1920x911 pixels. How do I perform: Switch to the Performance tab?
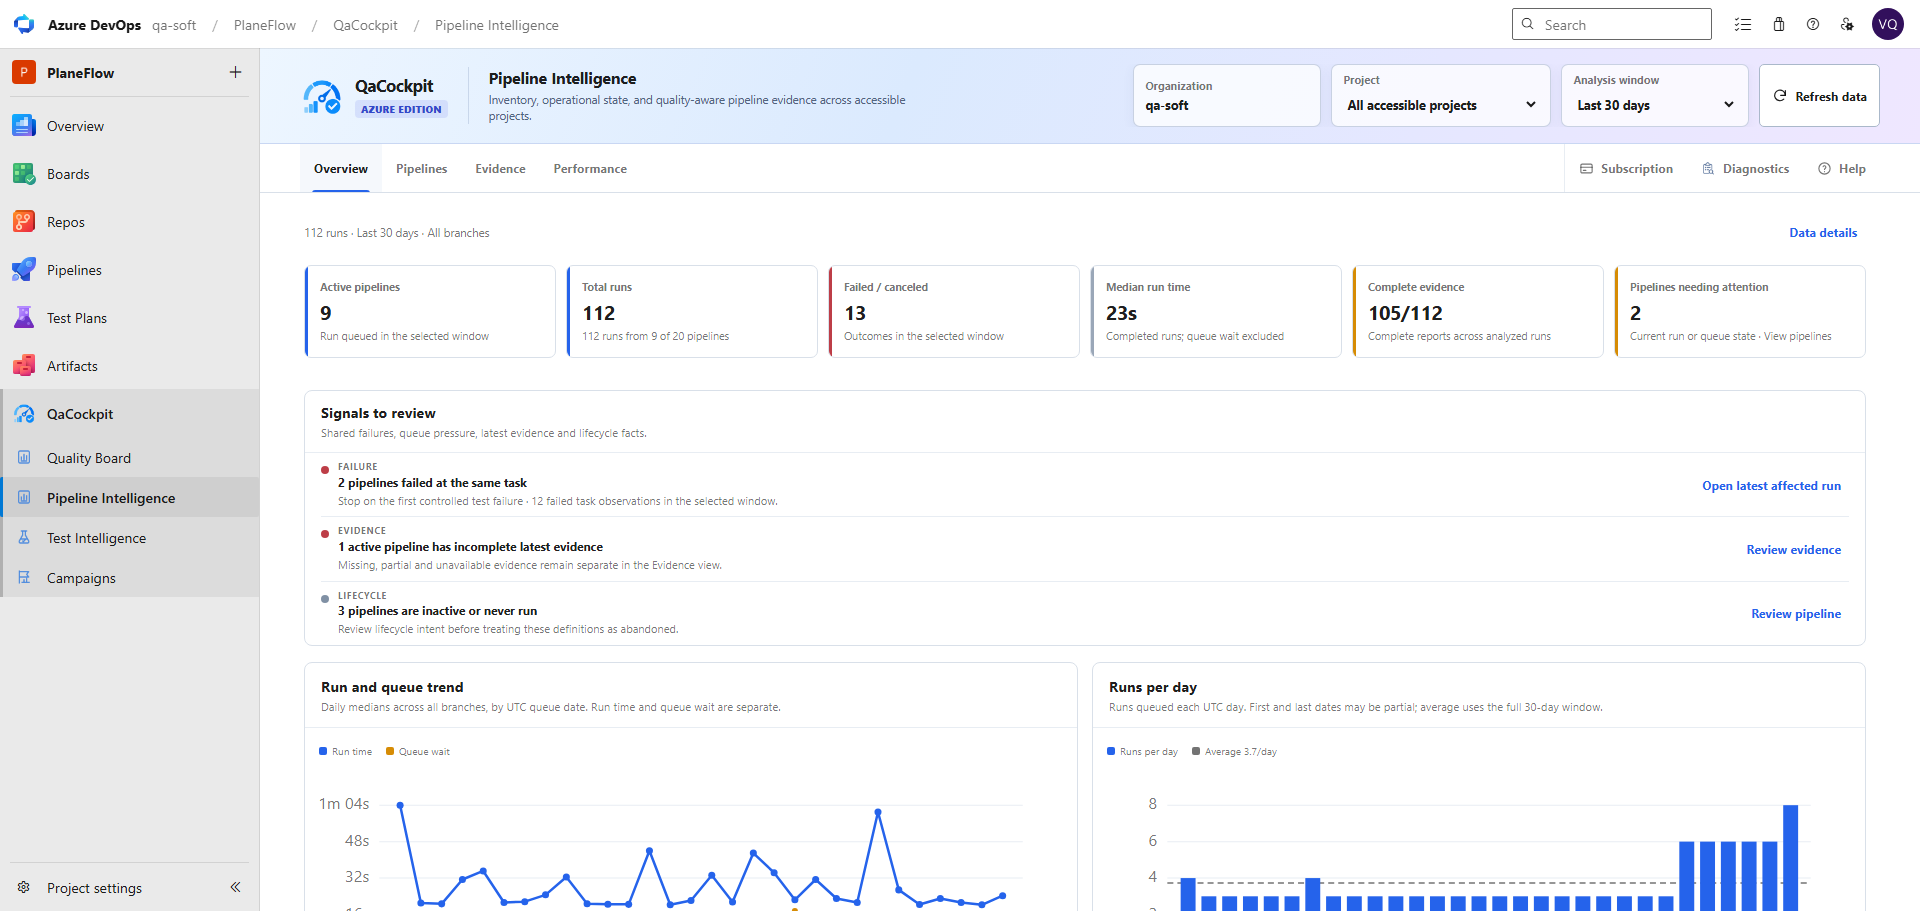[590, 169]
